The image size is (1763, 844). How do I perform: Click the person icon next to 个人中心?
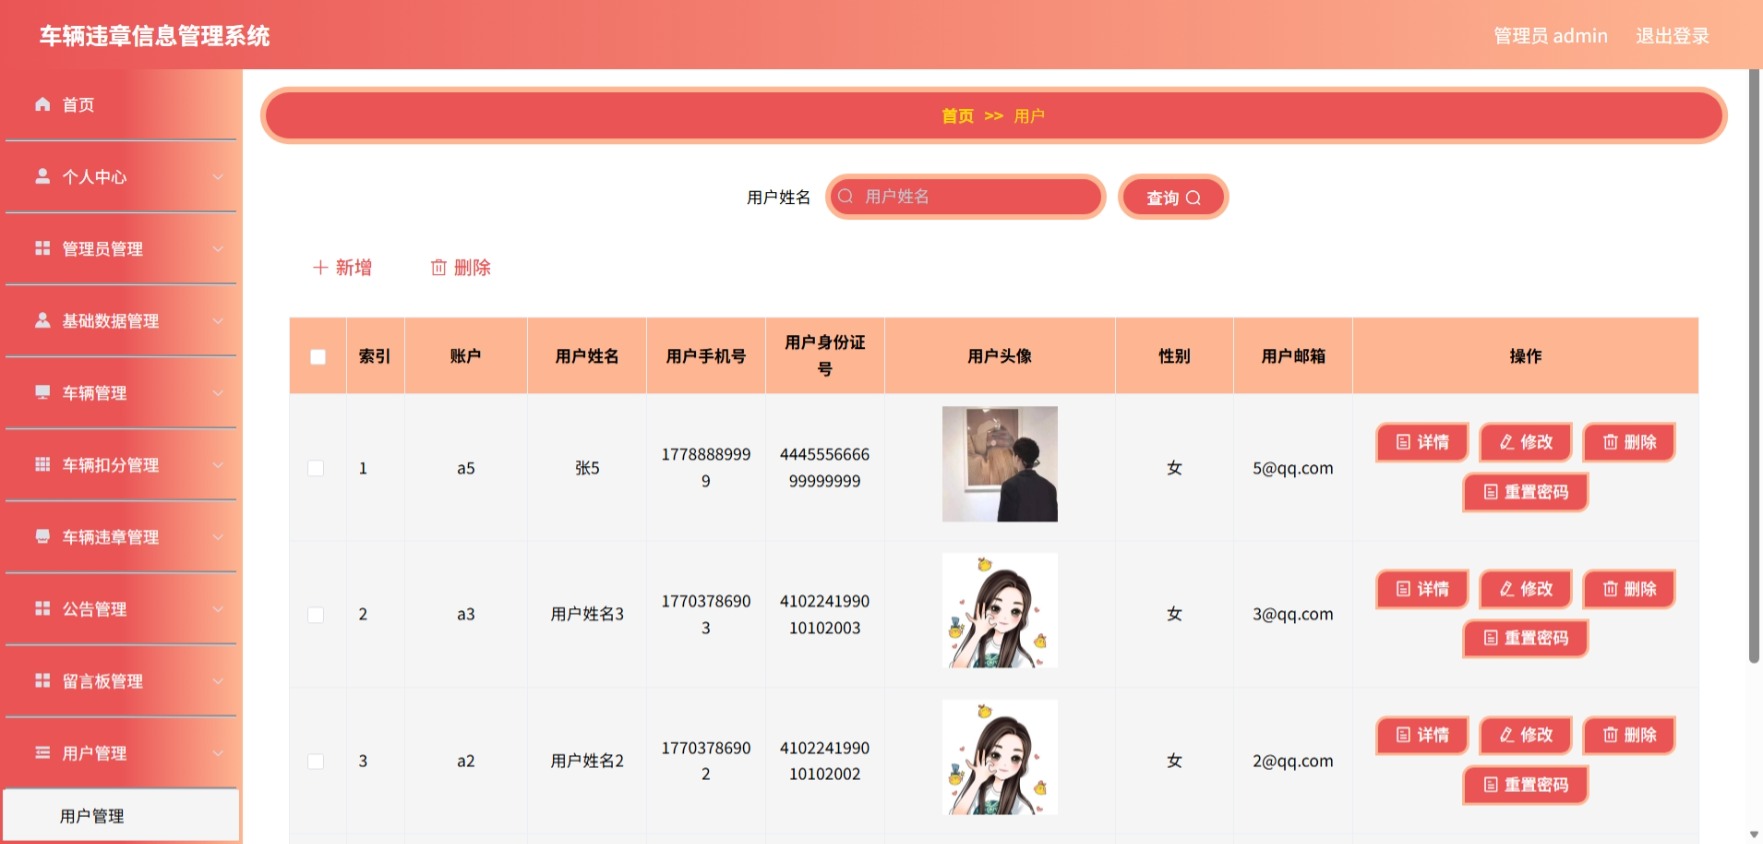(x=42, y=176)
